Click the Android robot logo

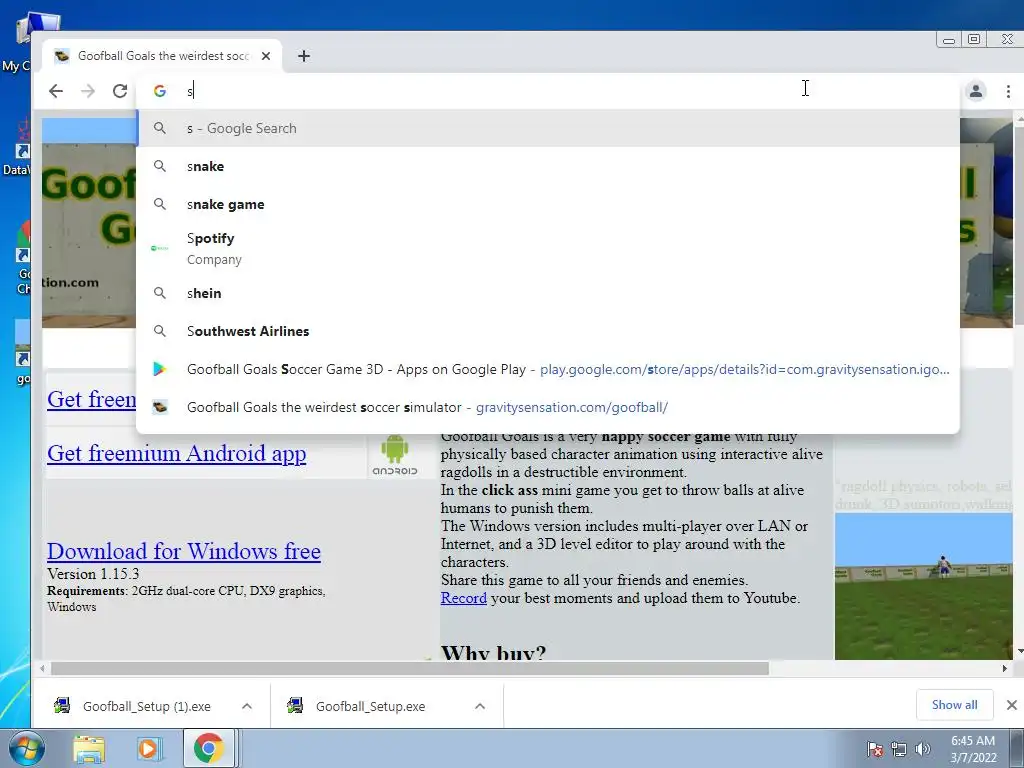click(x=394, y=455)
